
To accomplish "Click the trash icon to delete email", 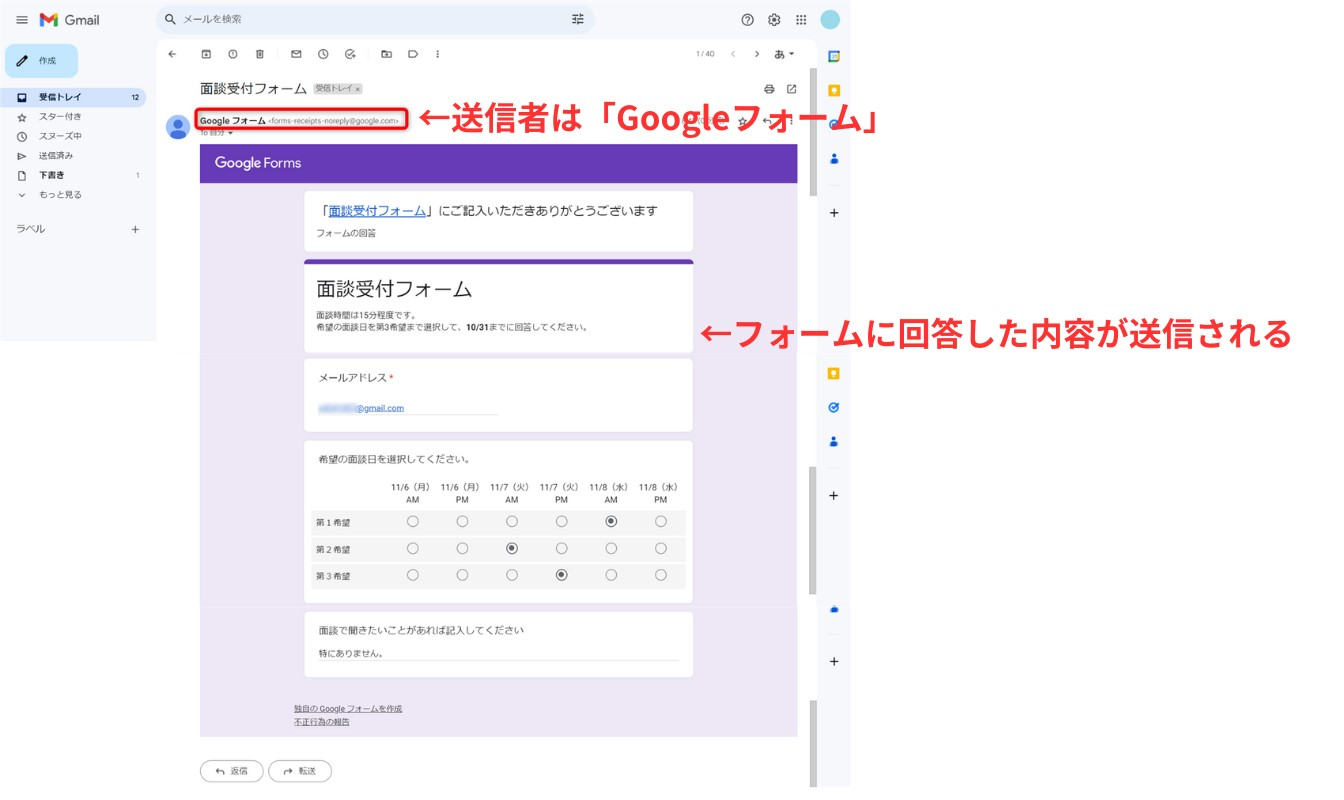I will point(259,54).
